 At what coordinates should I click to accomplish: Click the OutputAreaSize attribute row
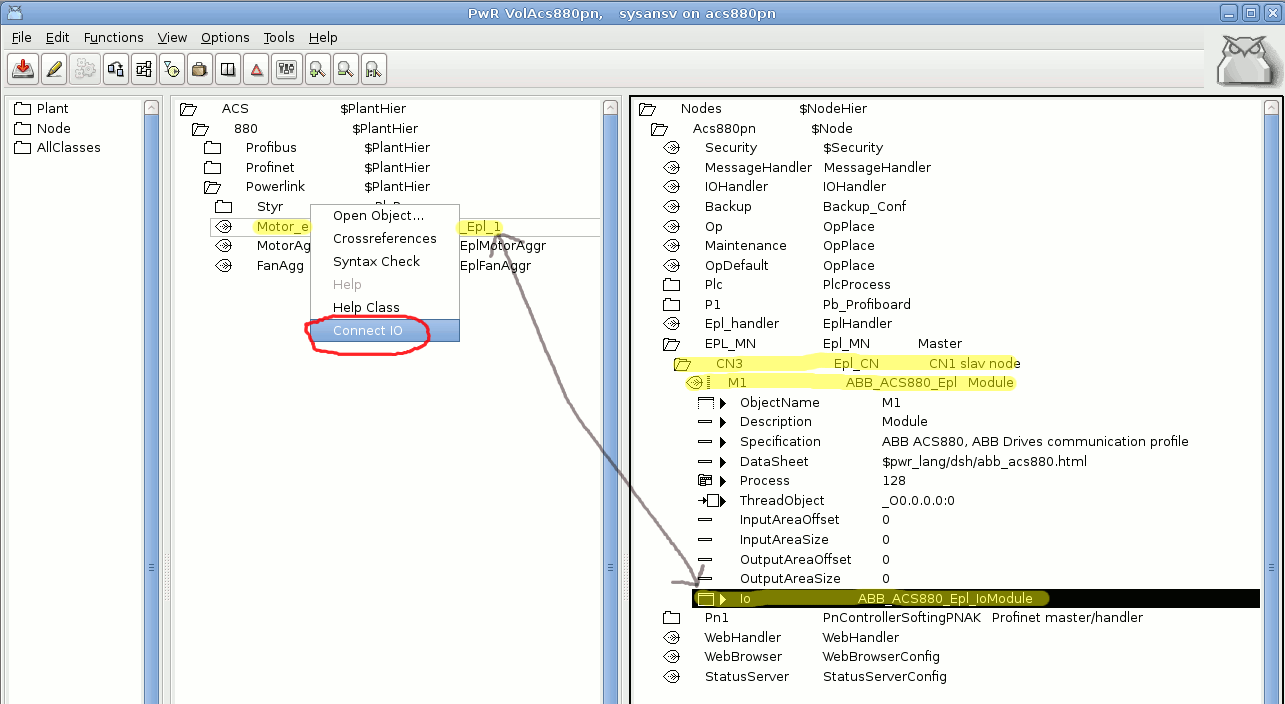click(793, 579)
